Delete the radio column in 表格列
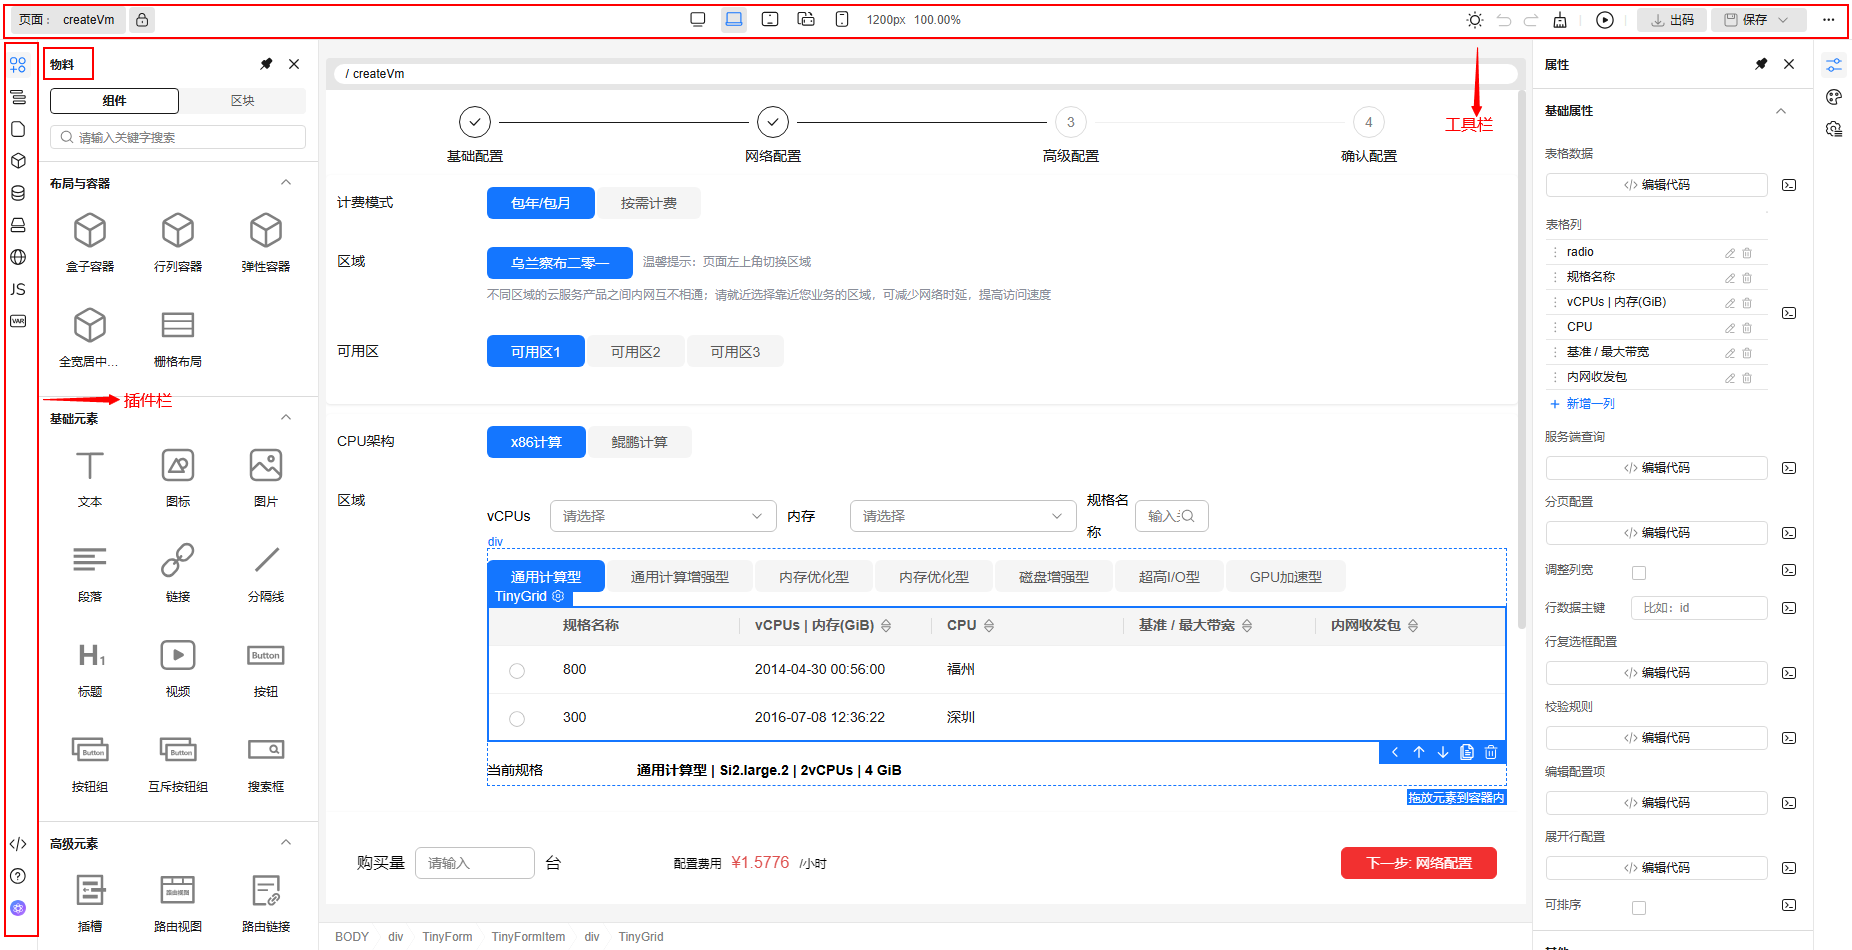 [1747, 253]
